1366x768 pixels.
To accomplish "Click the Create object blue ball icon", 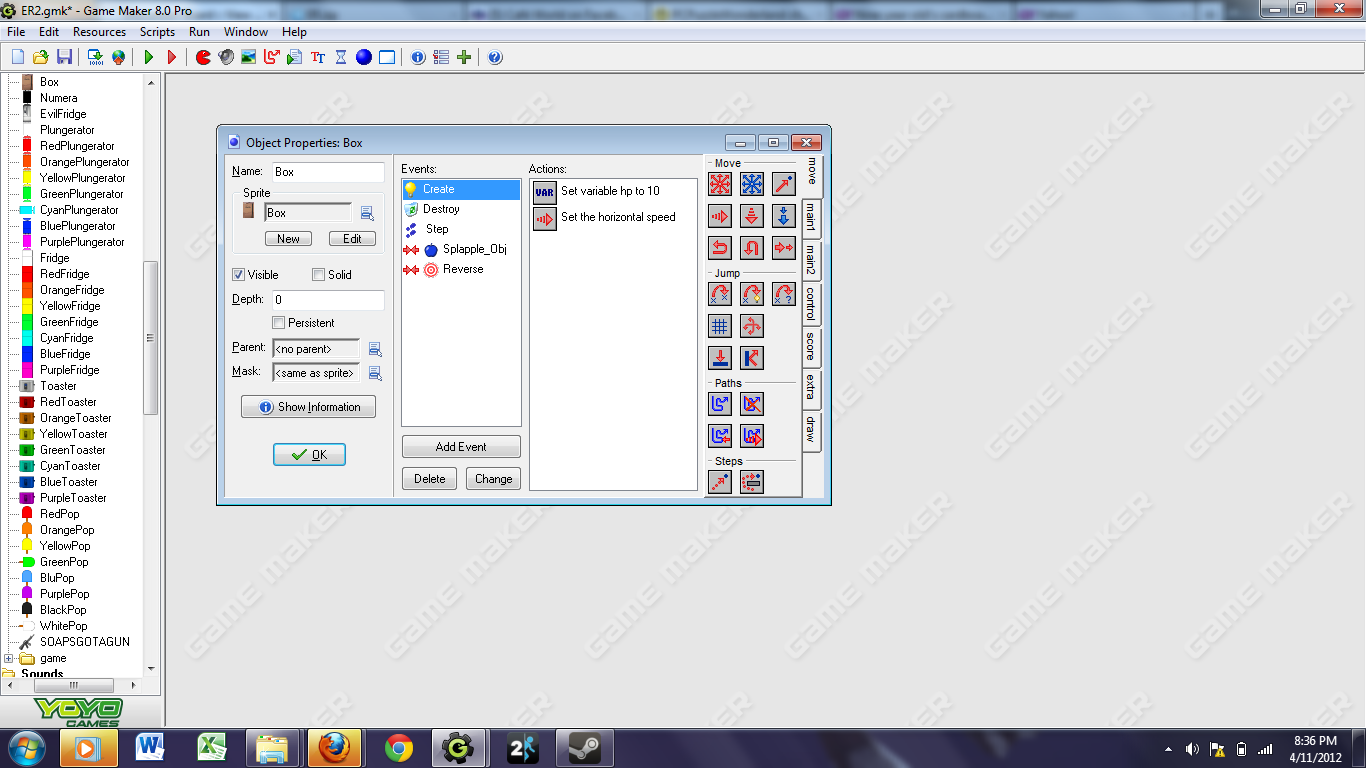I will point(364,57).
